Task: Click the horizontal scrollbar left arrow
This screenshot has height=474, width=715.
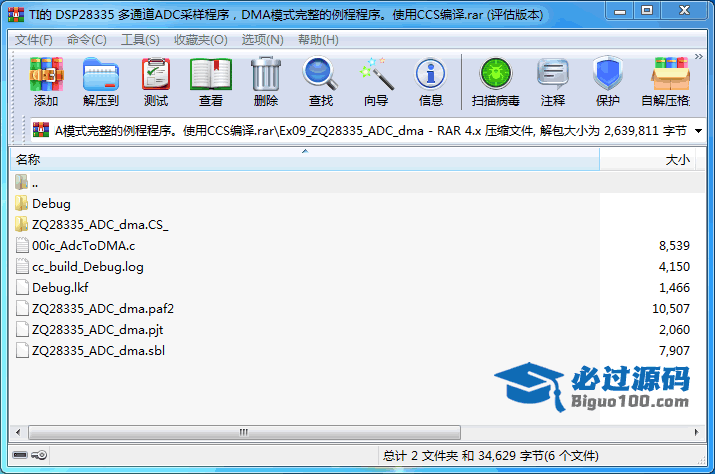Action: tap(18, 432)
